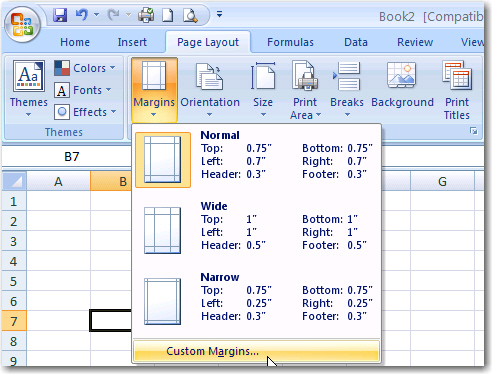492x374 pixels.
Task: Click the Office Button logo
Action: click(x=22, y=25)
